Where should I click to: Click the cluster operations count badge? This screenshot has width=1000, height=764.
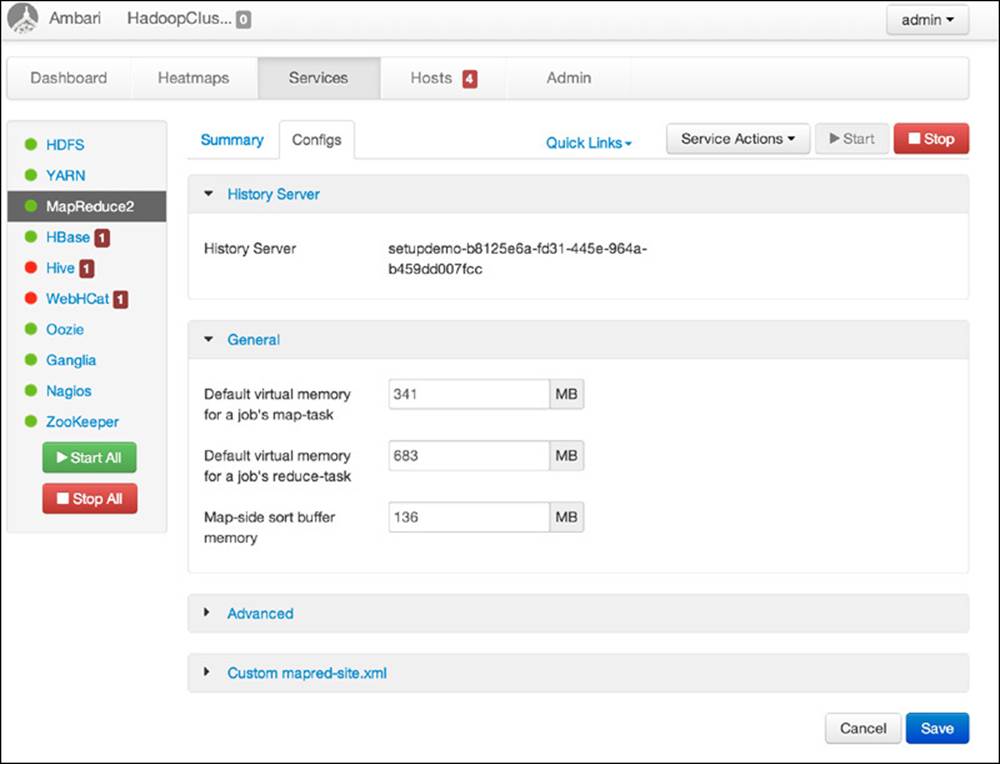(243, 20)
